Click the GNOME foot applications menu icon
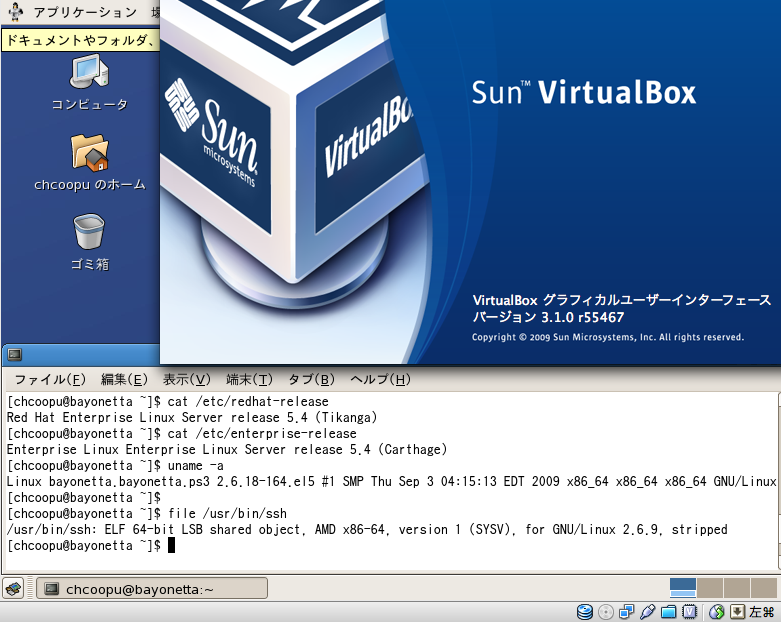 coord(16,11)
